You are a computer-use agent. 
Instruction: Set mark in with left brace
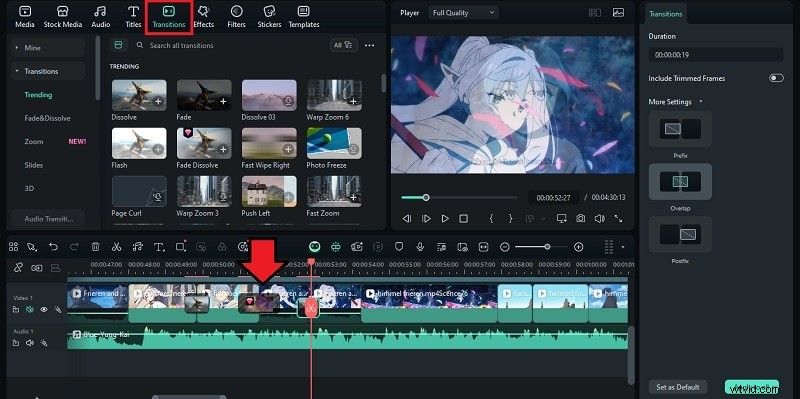click(x=491, y=218)
